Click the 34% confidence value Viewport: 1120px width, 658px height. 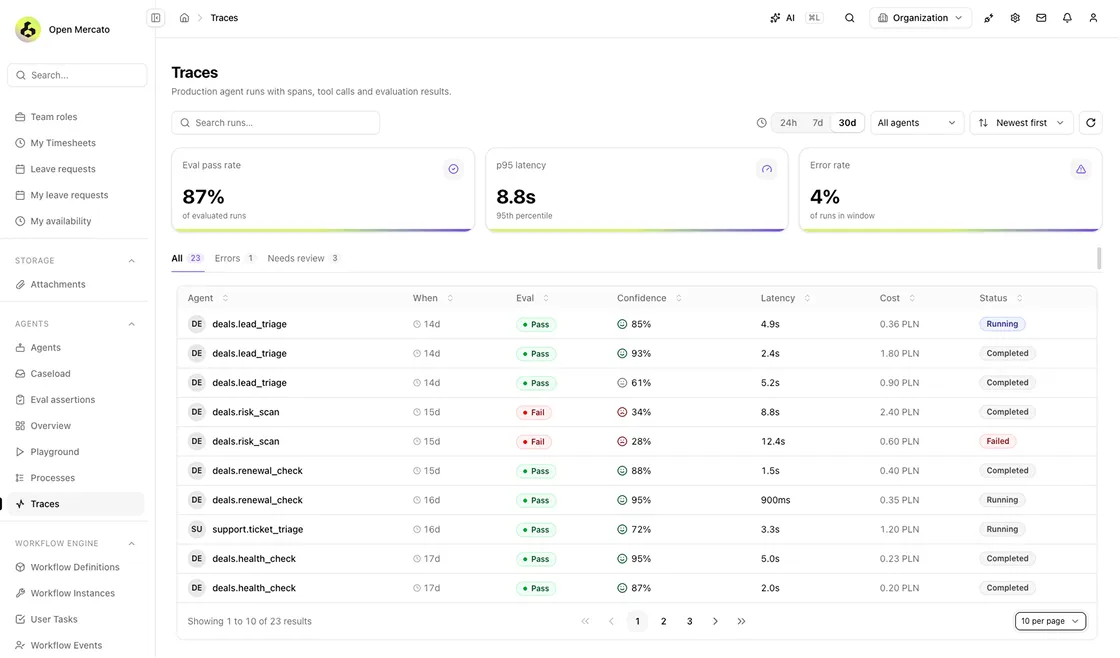(x=641, y=412)
